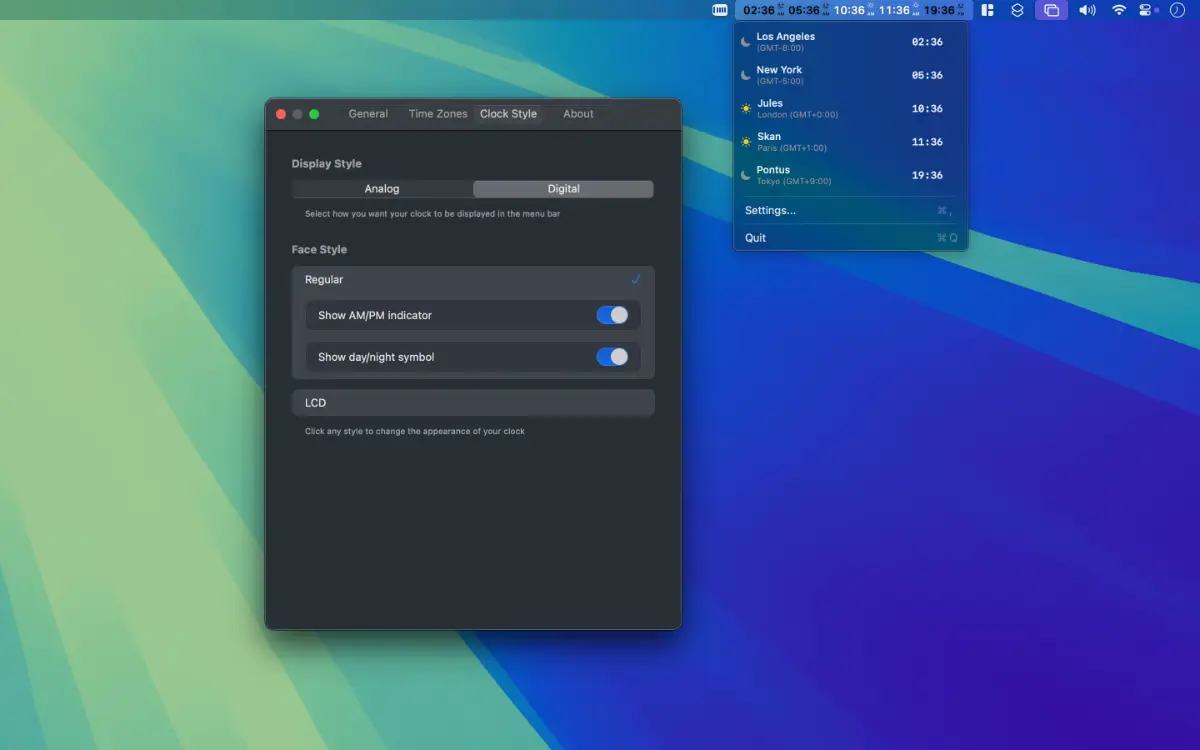1200x750 pixels.
Task: Open the sound volume menu bar icon
Action: (x=1087, y=10)
